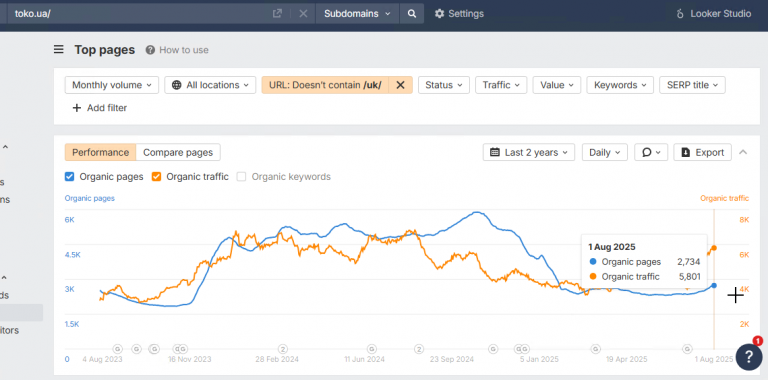Viewport: 768px width, 380px height.
Task: Expand the Last 2 years date range
Action: tap(529, 152)
